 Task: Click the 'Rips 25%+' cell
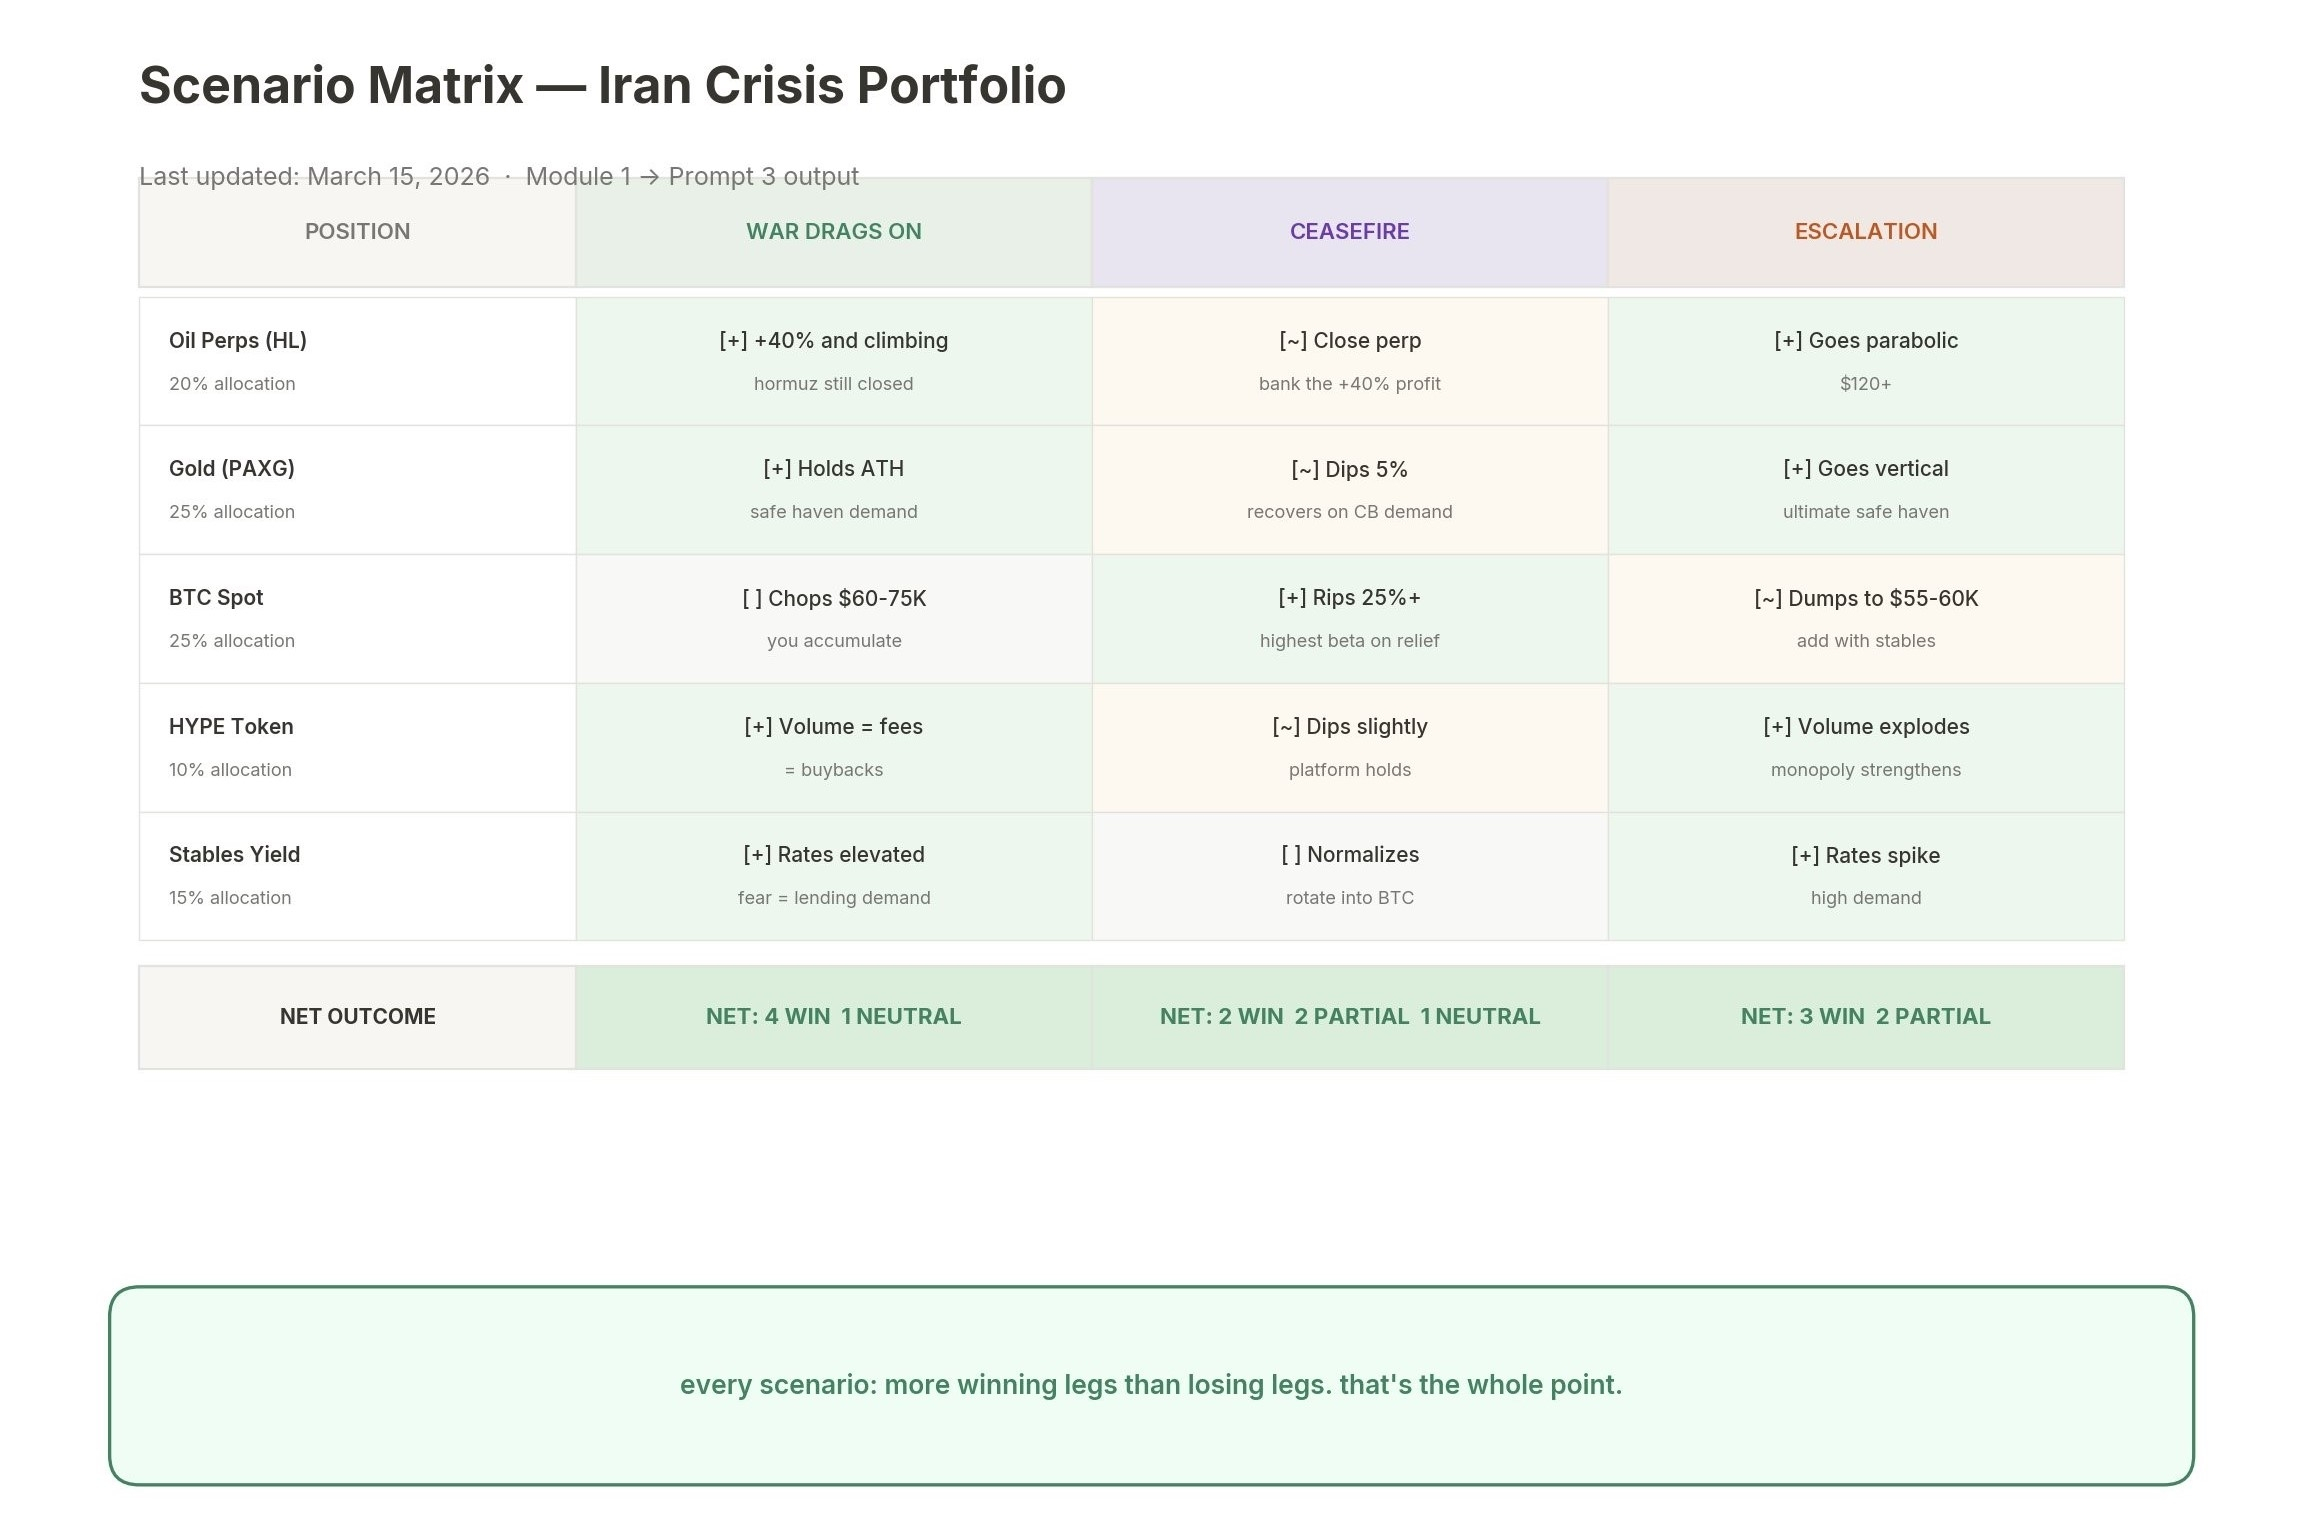[1349, 618]
